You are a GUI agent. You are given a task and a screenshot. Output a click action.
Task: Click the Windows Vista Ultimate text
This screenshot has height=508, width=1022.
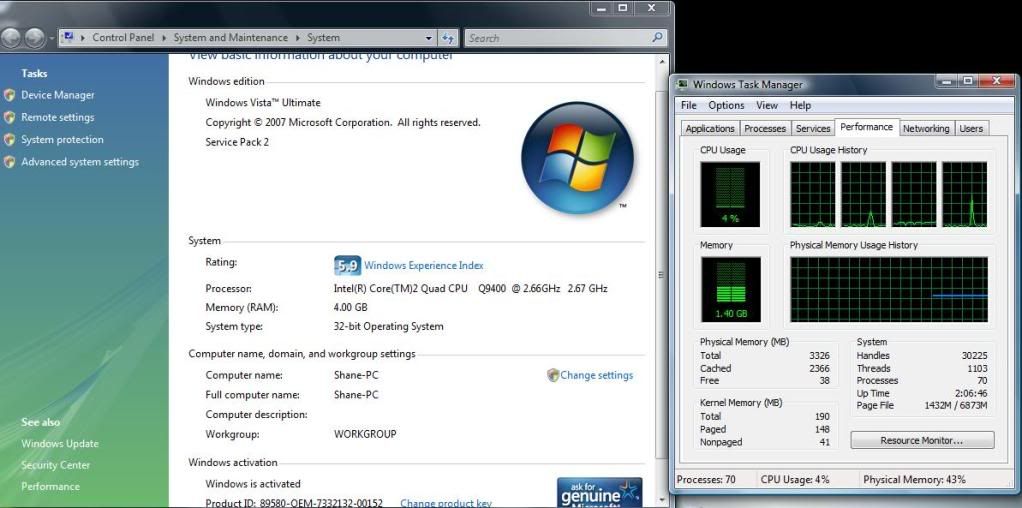263,102
